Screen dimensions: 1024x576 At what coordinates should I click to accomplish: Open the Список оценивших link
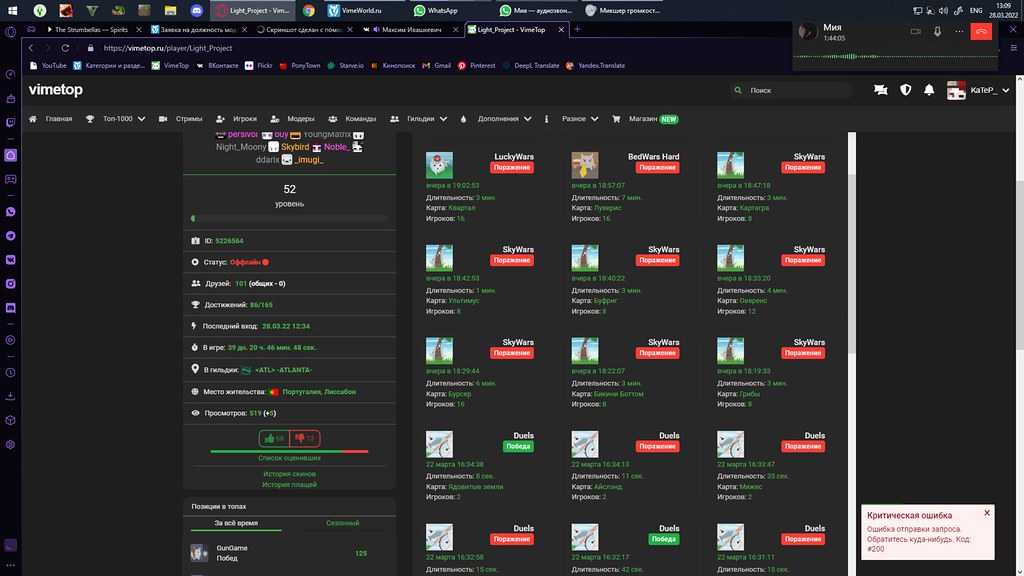(x=289, y=457)
